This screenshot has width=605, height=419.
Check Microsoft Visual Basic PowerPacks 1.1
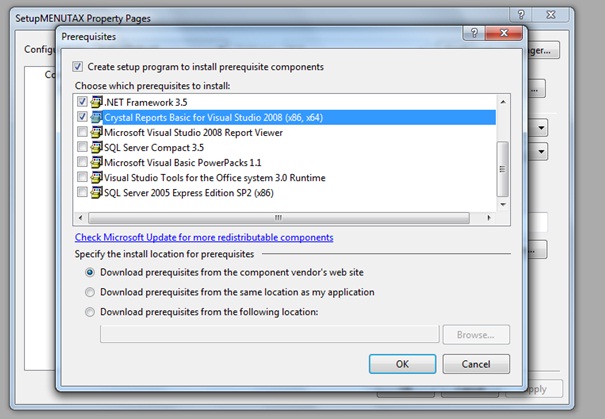pos(82,162)
